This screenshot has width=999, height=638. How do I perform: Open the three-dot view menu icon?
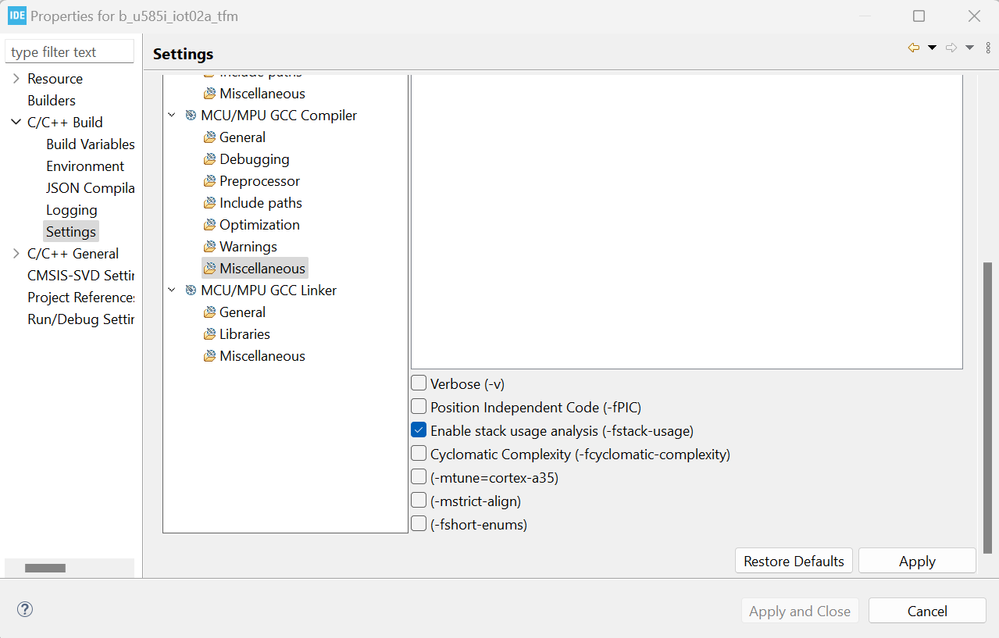click(x=988, y=48)
